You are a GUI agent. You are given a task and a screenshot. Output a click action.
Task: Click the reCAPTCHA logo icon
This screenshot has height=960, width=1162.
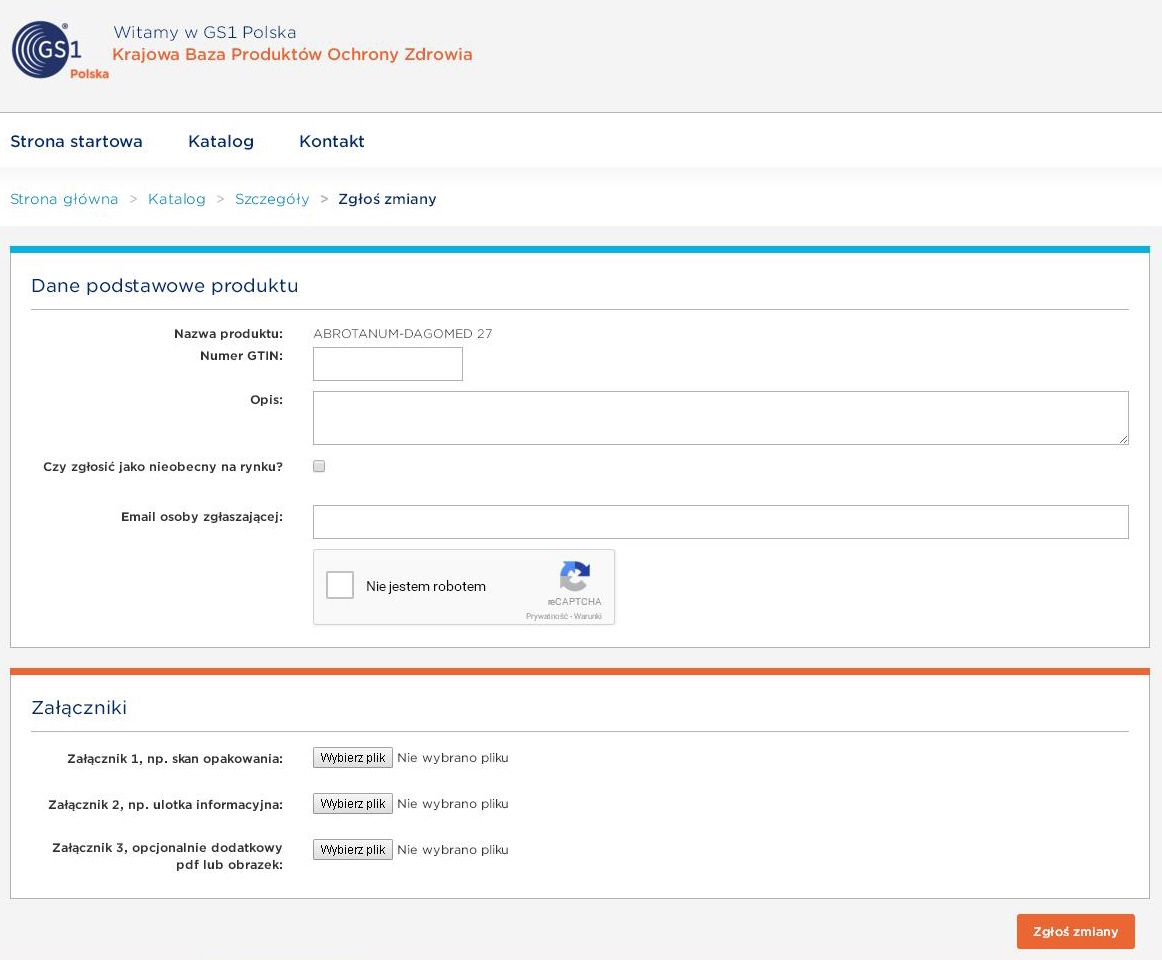click(x=574, y=576)
